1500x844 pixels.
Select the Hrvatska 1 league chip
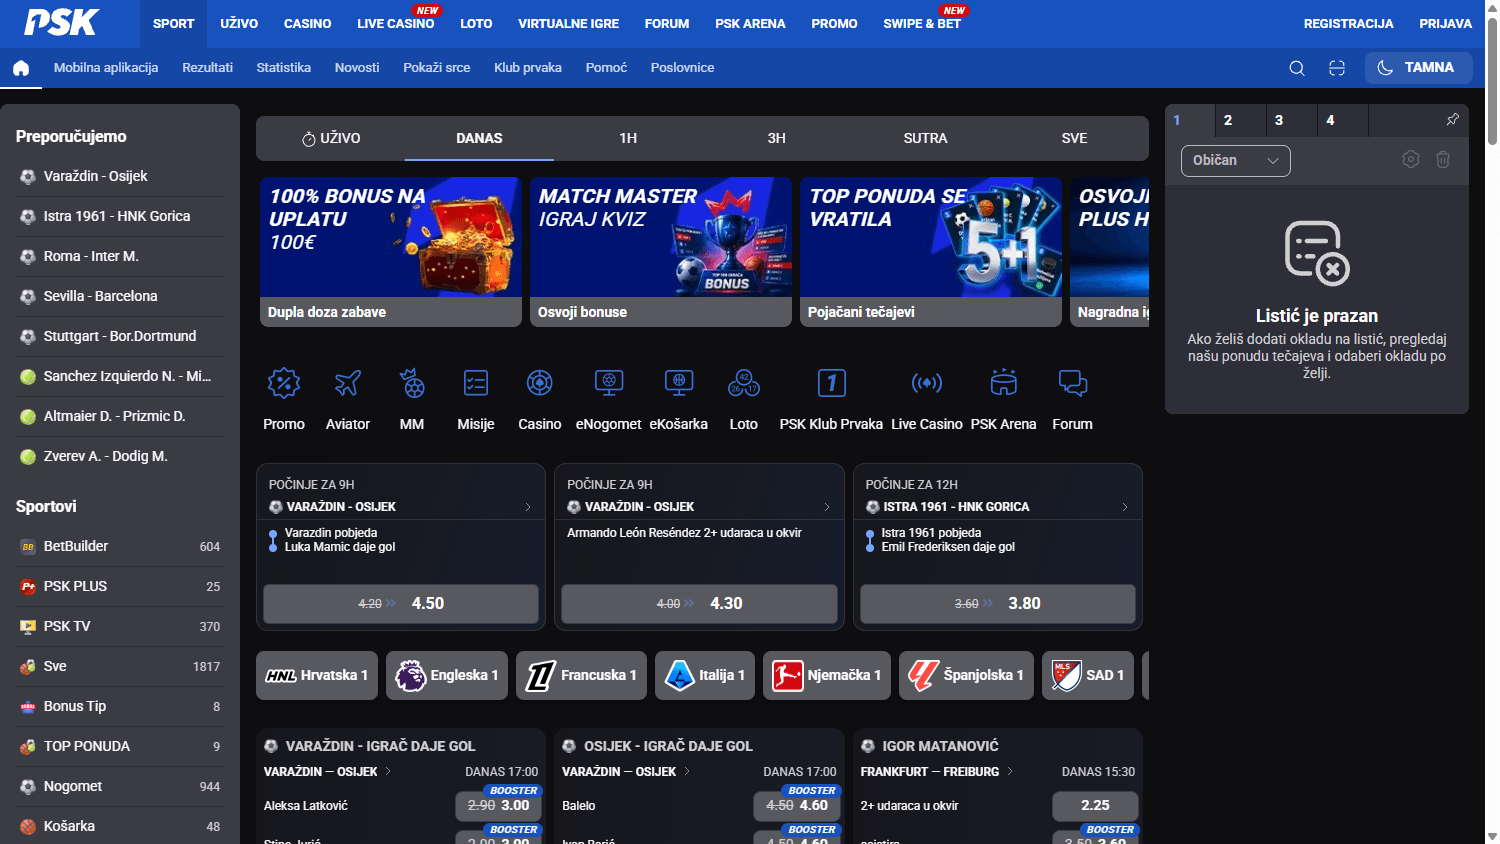(x=317, y=675)
